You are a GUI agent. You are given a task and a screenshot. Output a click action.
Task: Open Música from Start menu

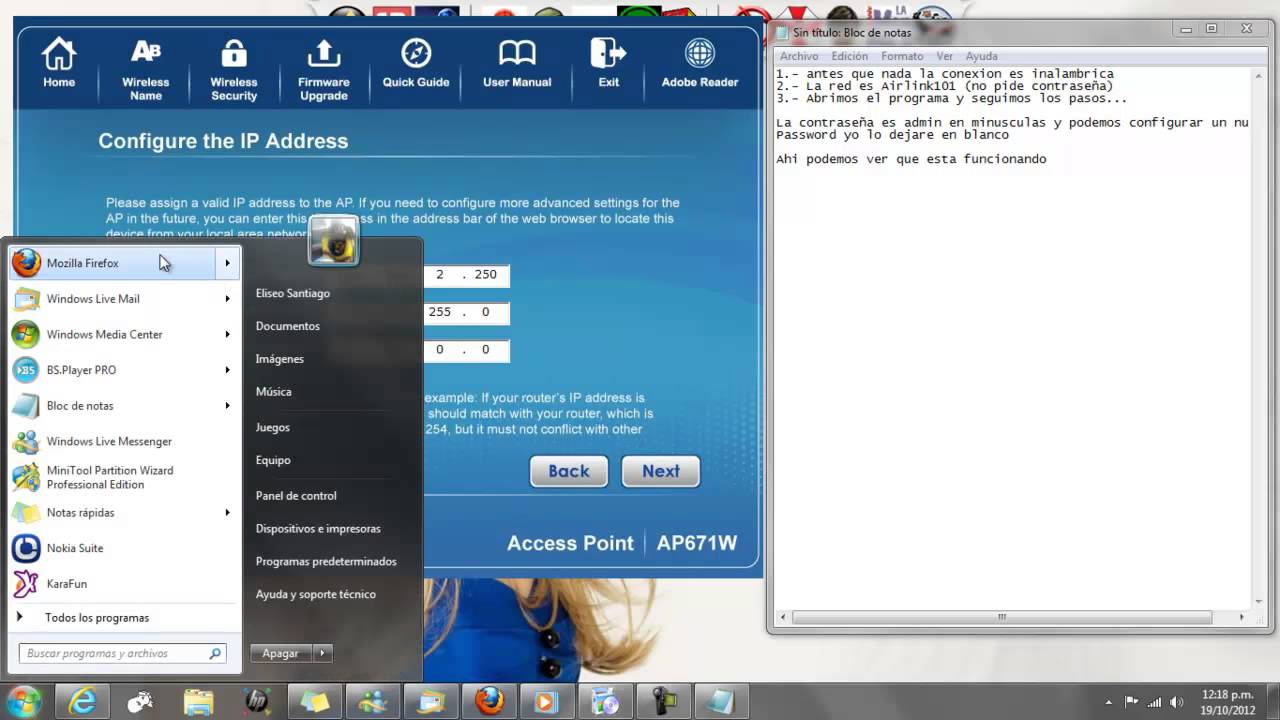(x=274, y=392)
